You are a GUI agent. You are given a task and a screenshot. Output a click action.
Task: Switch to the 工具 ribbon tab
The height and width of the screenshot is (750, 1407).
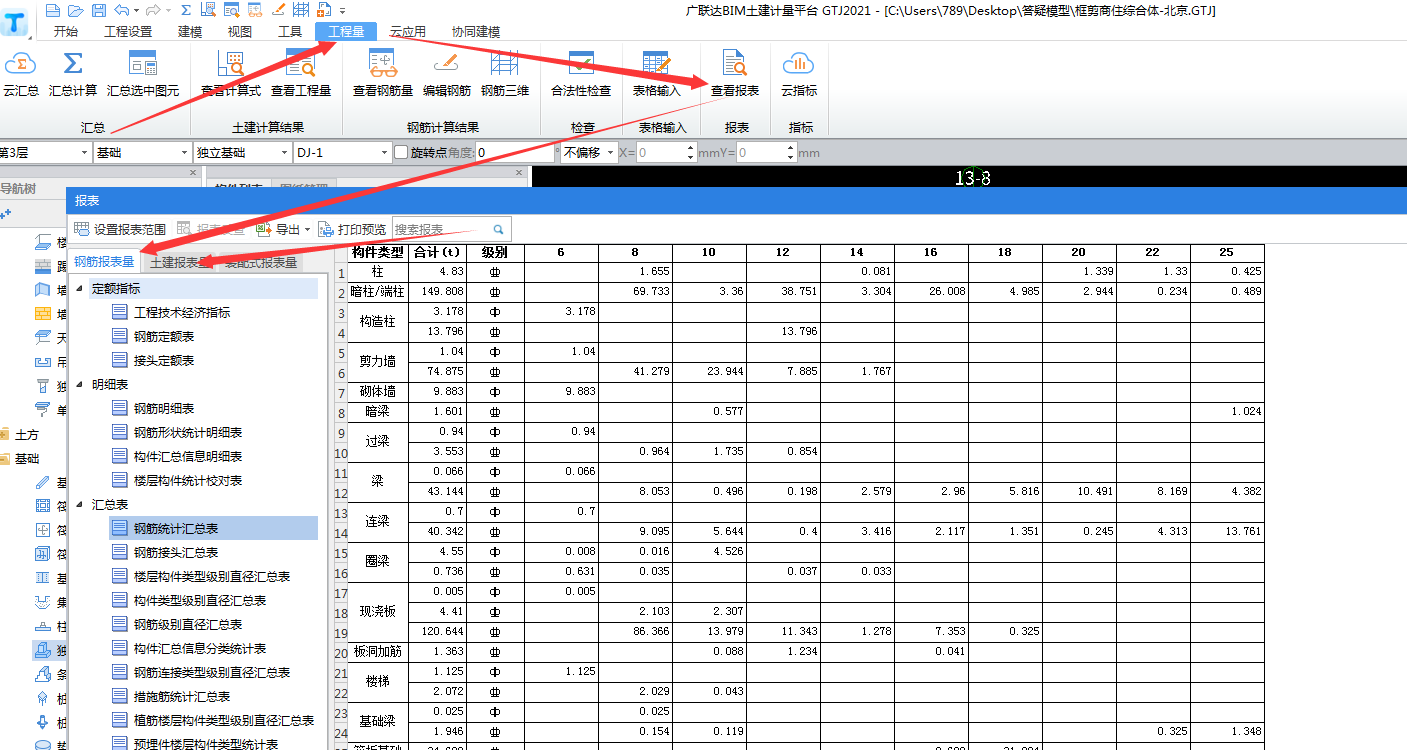click(x=290, y=31)
